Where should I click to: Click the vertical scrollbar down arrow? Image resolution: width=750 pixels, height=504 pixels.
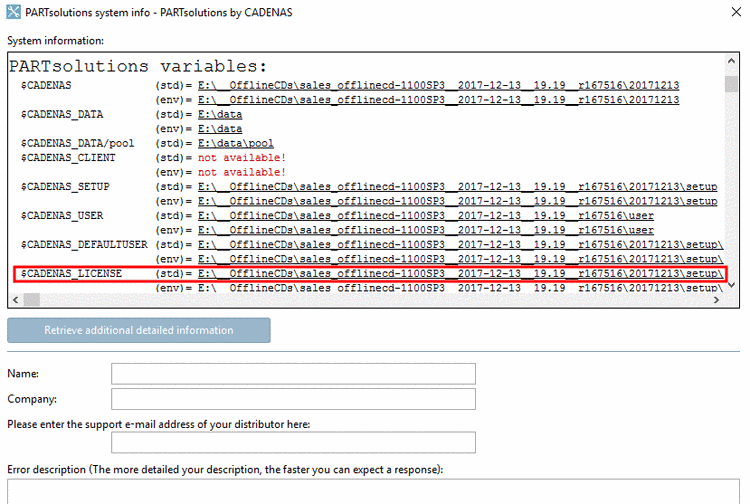(x=731, y=285)
